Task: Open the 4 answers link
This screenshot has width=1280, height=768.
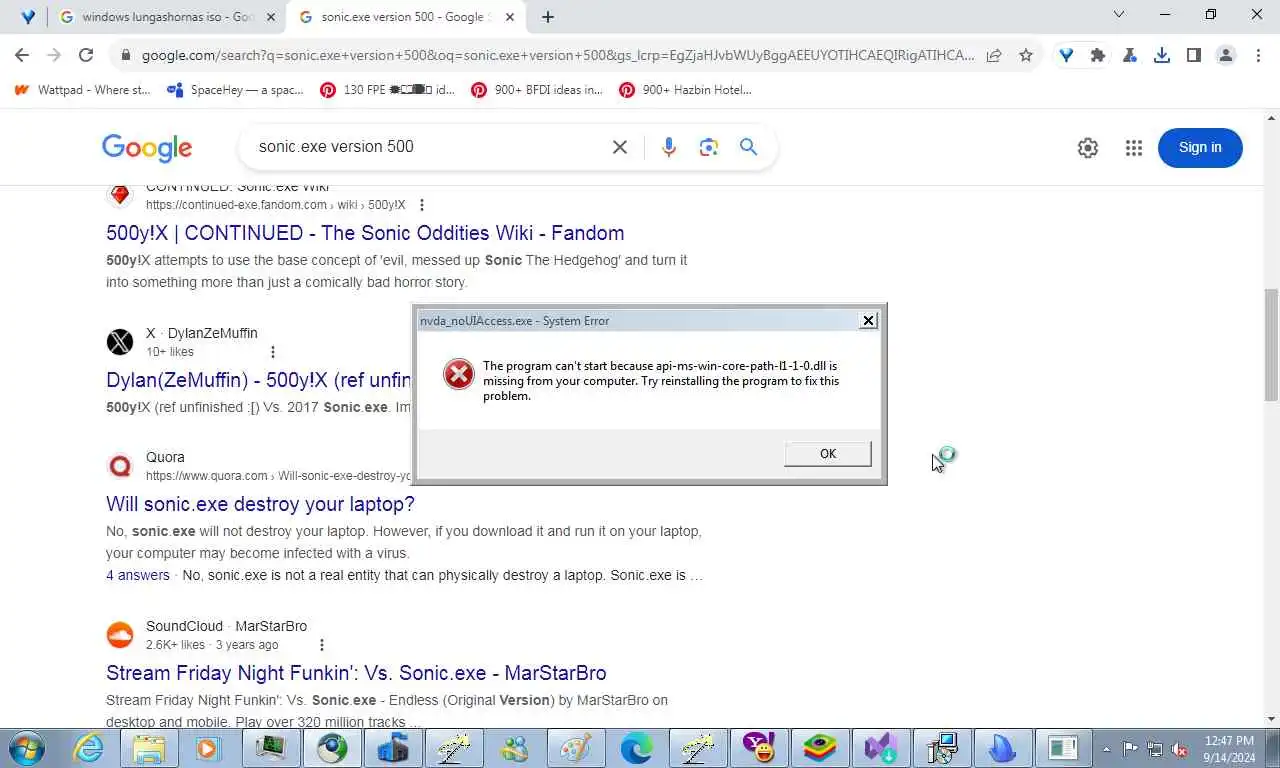Action: 138,575
